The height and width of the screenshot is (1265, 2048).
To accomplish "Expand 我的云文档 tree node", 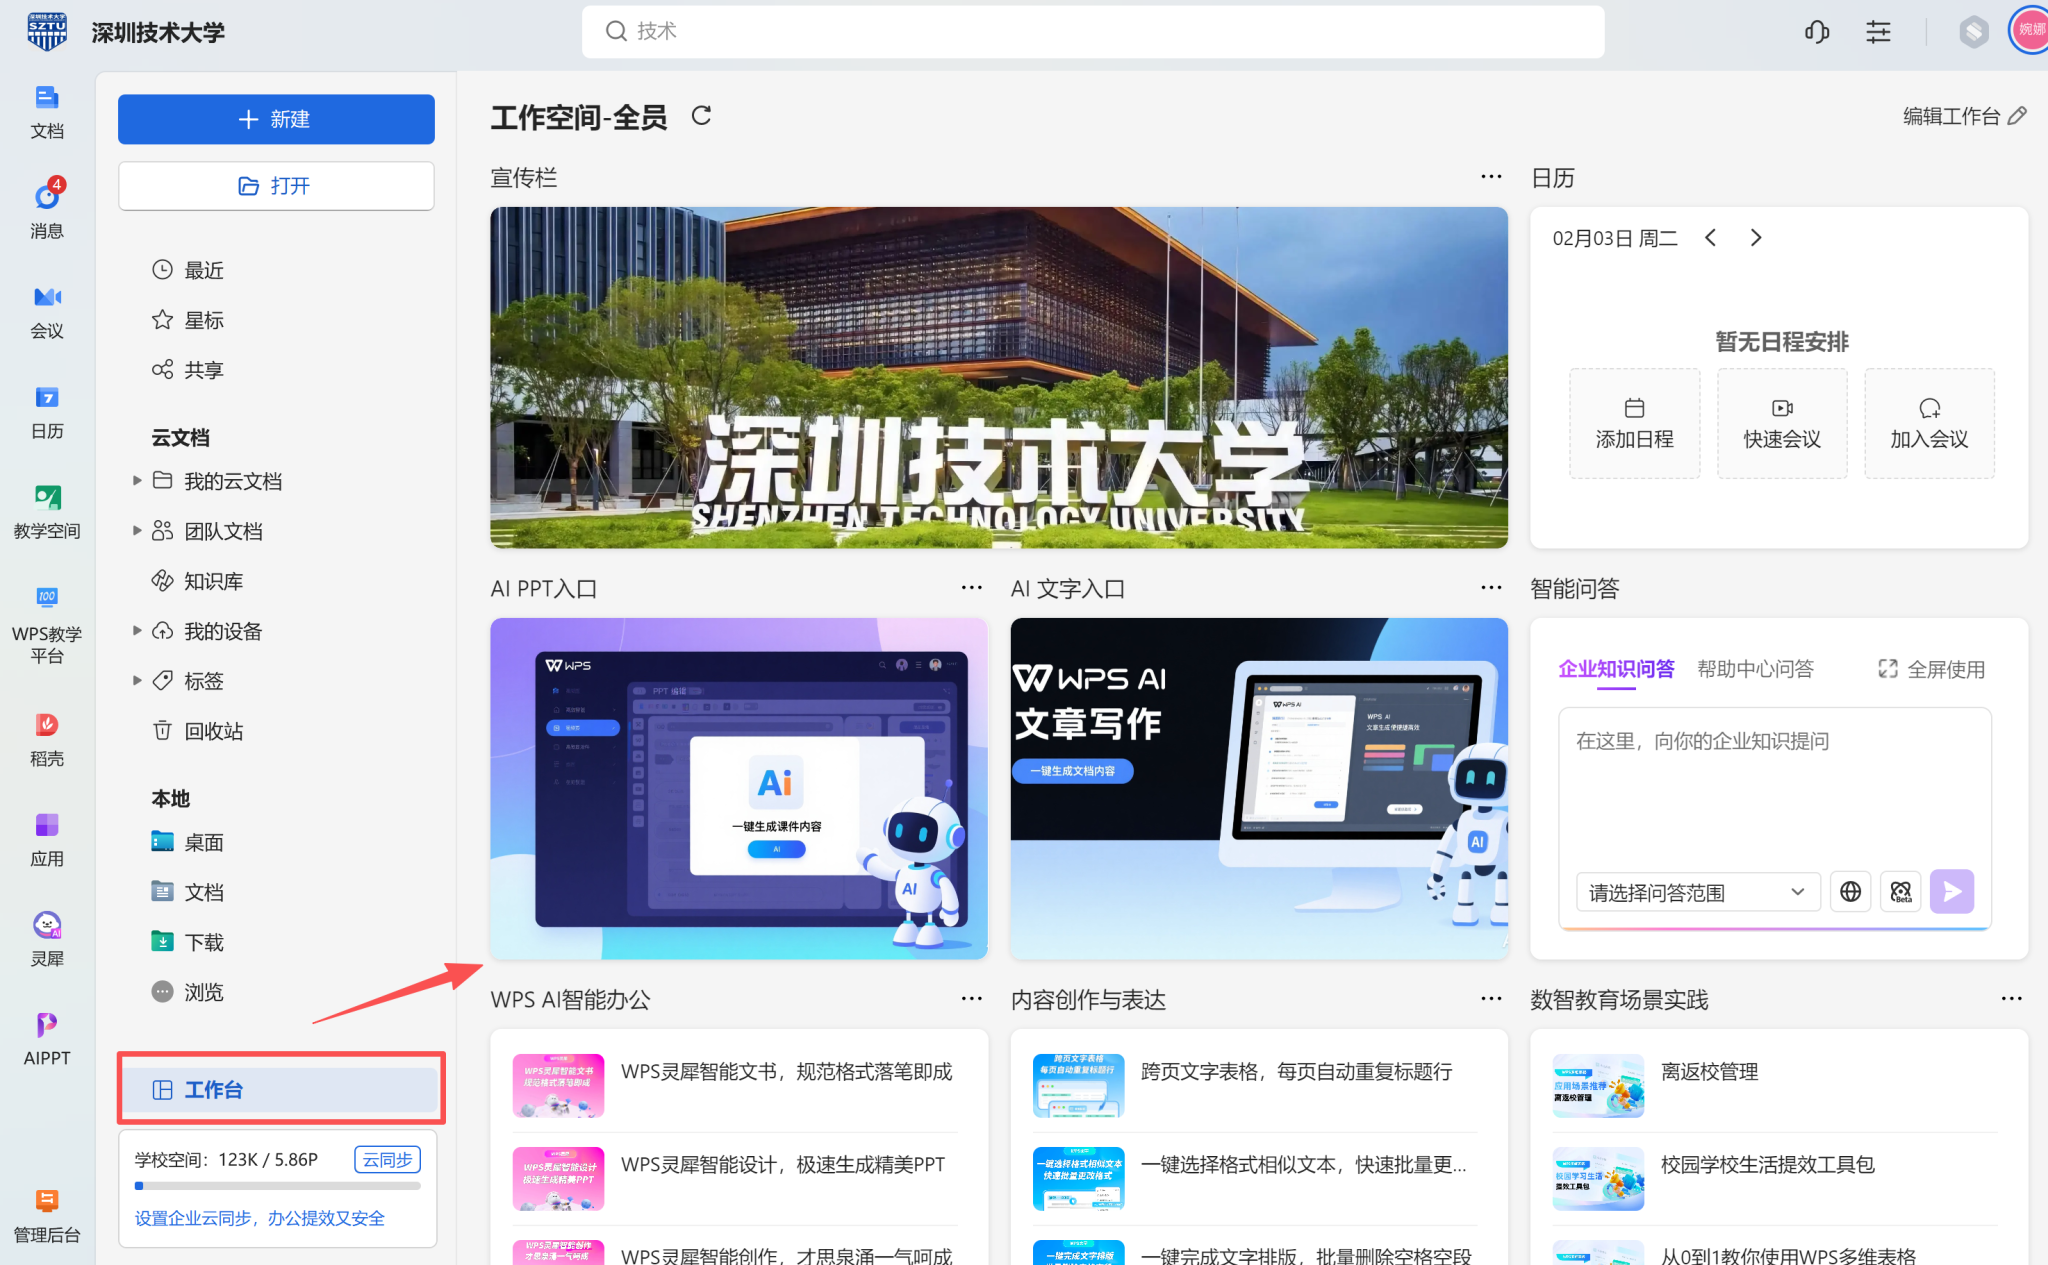I will pos(137,481).
